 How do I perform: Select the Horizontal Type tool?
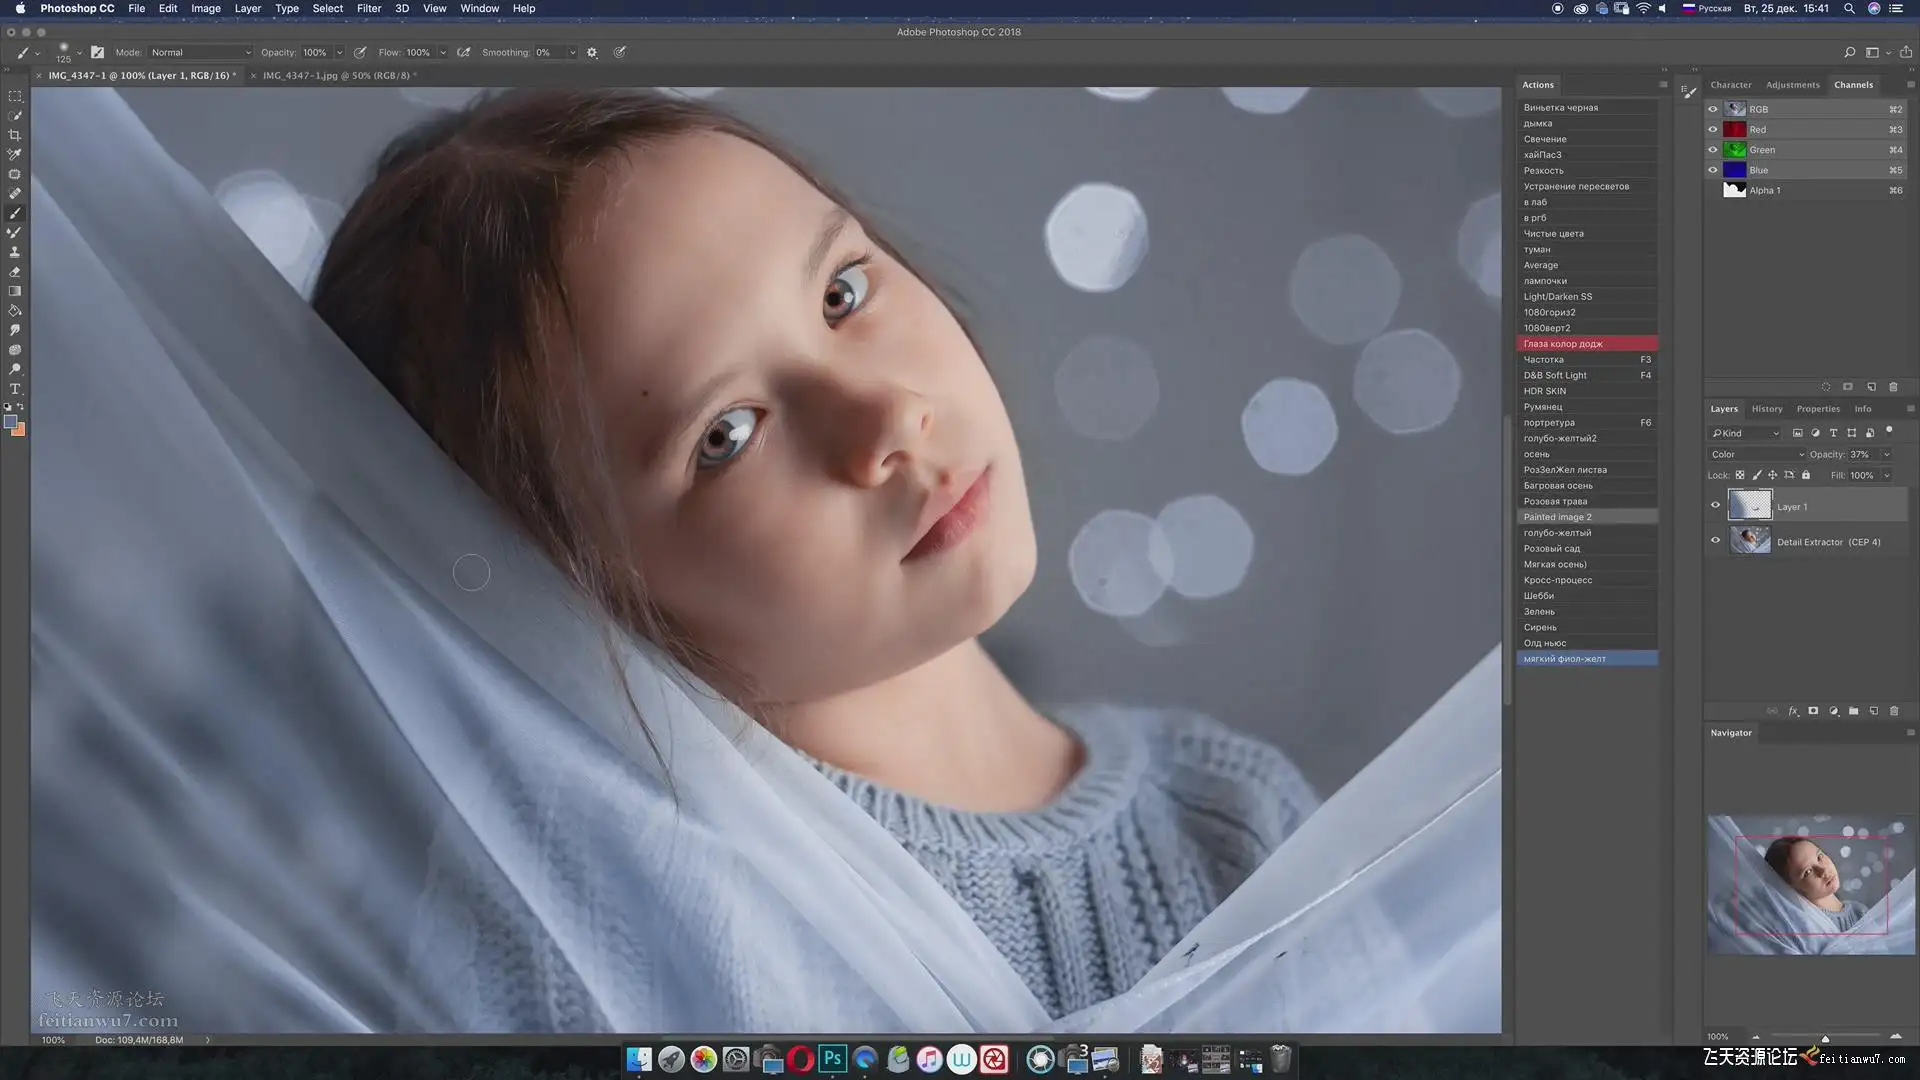pyautogui.click(x=15, y=389)
